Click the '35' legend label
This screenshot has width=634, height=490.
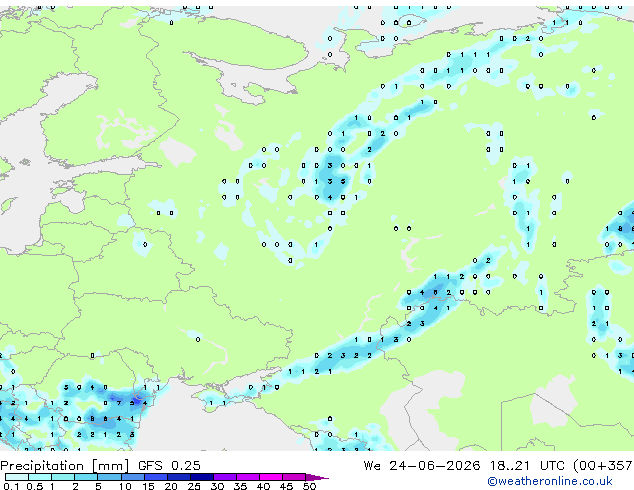point(240,486)
